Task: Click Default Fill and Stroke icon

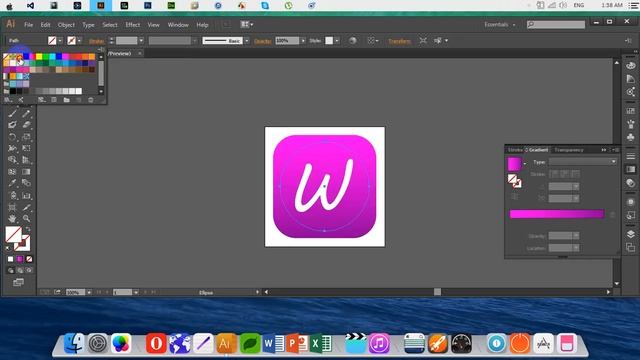Action: tap(8, 248)
